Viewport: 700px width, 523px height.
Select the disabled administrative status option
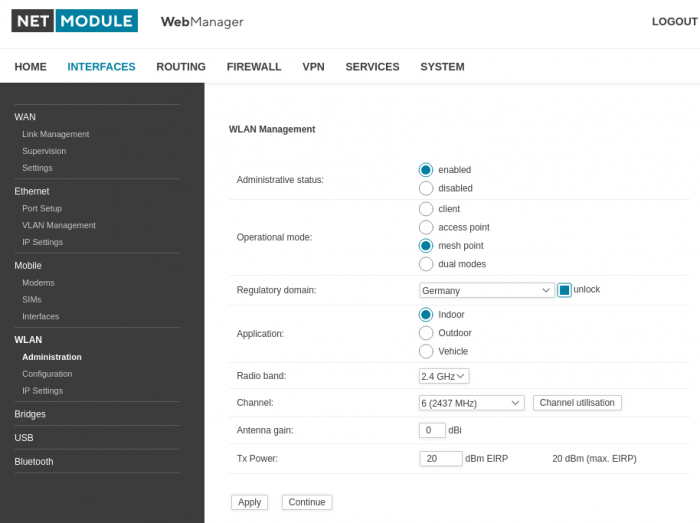[x=426, y=188]
